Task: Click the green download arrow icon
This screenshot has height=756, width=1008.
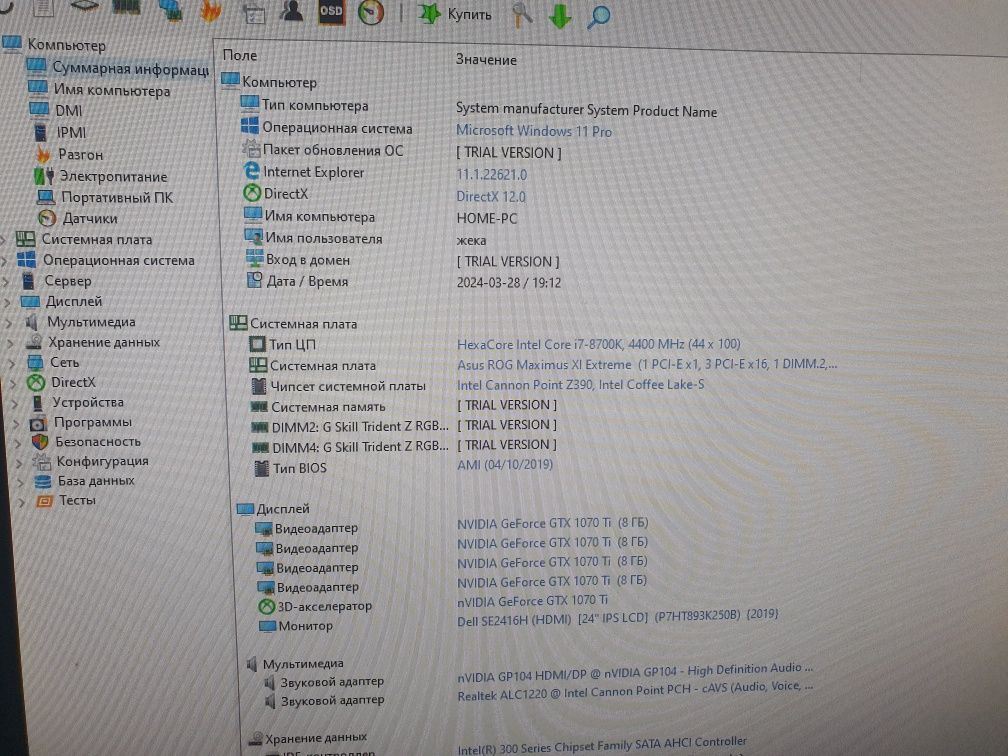Action: click(560, 16)
